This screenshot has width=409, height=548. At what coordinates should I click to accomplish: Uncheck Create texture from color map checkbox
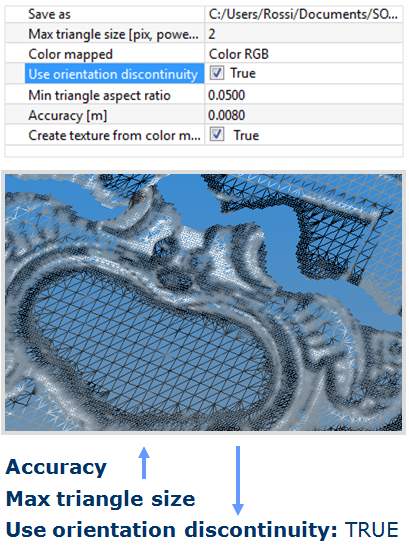point(217,135)
